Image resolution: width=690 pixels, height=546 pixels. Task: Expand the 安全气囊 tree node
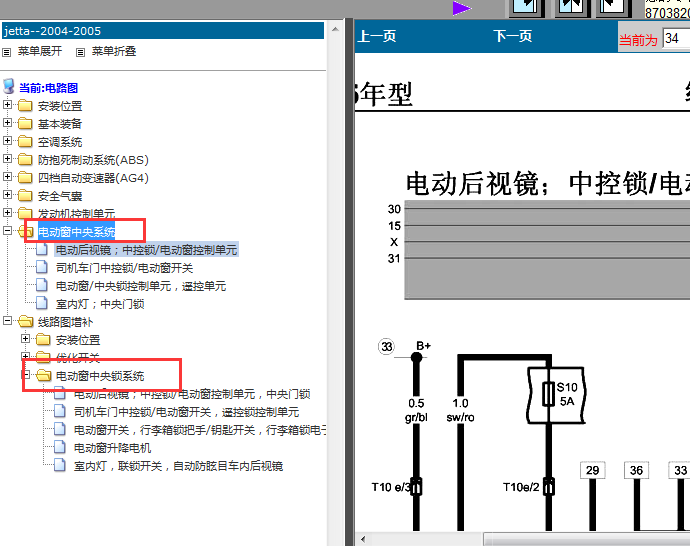pos(7,195)
